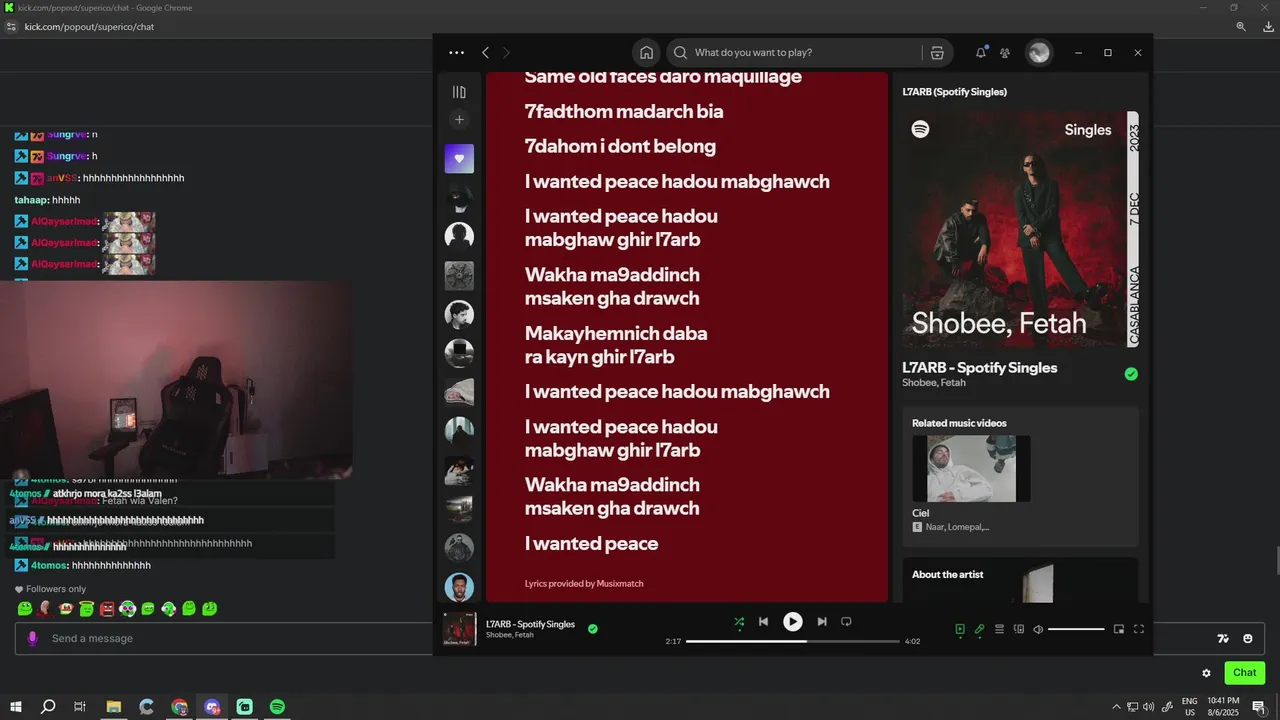Adjust the Spotify volume slider

[x=1076, y=629]
